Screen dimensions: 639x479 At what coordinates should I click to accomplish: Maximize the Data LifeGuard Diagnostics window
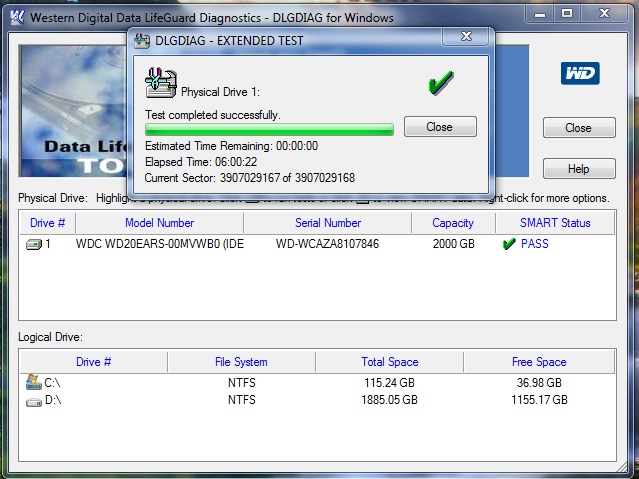[567, 14]
